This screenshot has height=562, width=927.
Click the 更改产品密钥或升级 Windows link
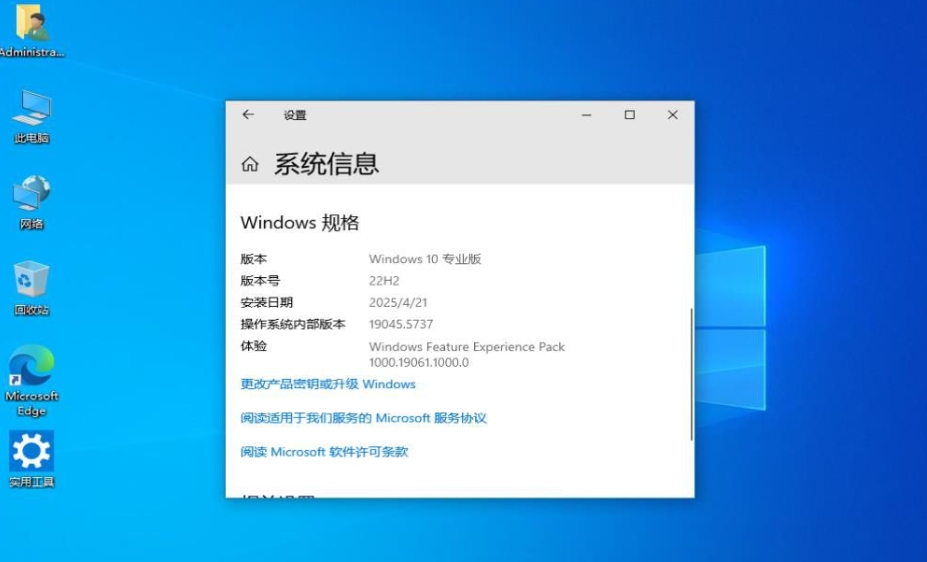pyautogui.click(x=328, y=384)
